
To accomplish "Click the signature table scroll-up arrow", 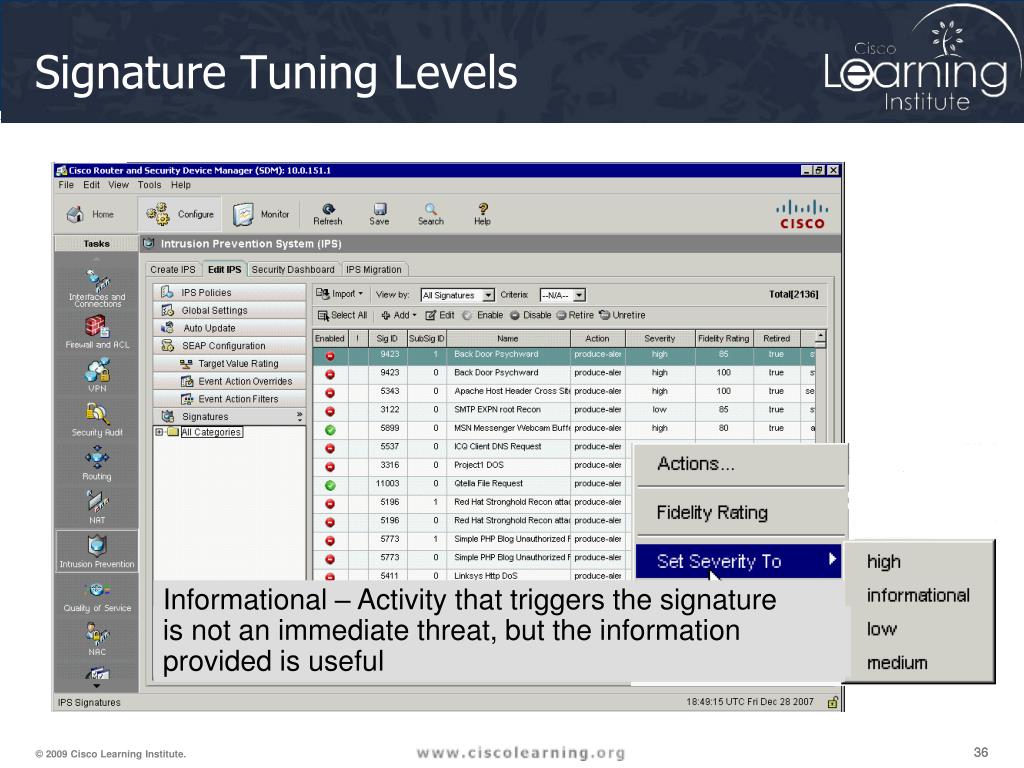I will [x=821, y=336].
